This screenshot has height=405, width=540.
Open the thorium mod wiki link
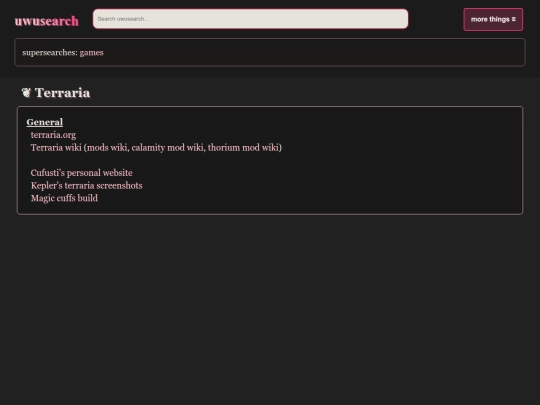[243, 148]
